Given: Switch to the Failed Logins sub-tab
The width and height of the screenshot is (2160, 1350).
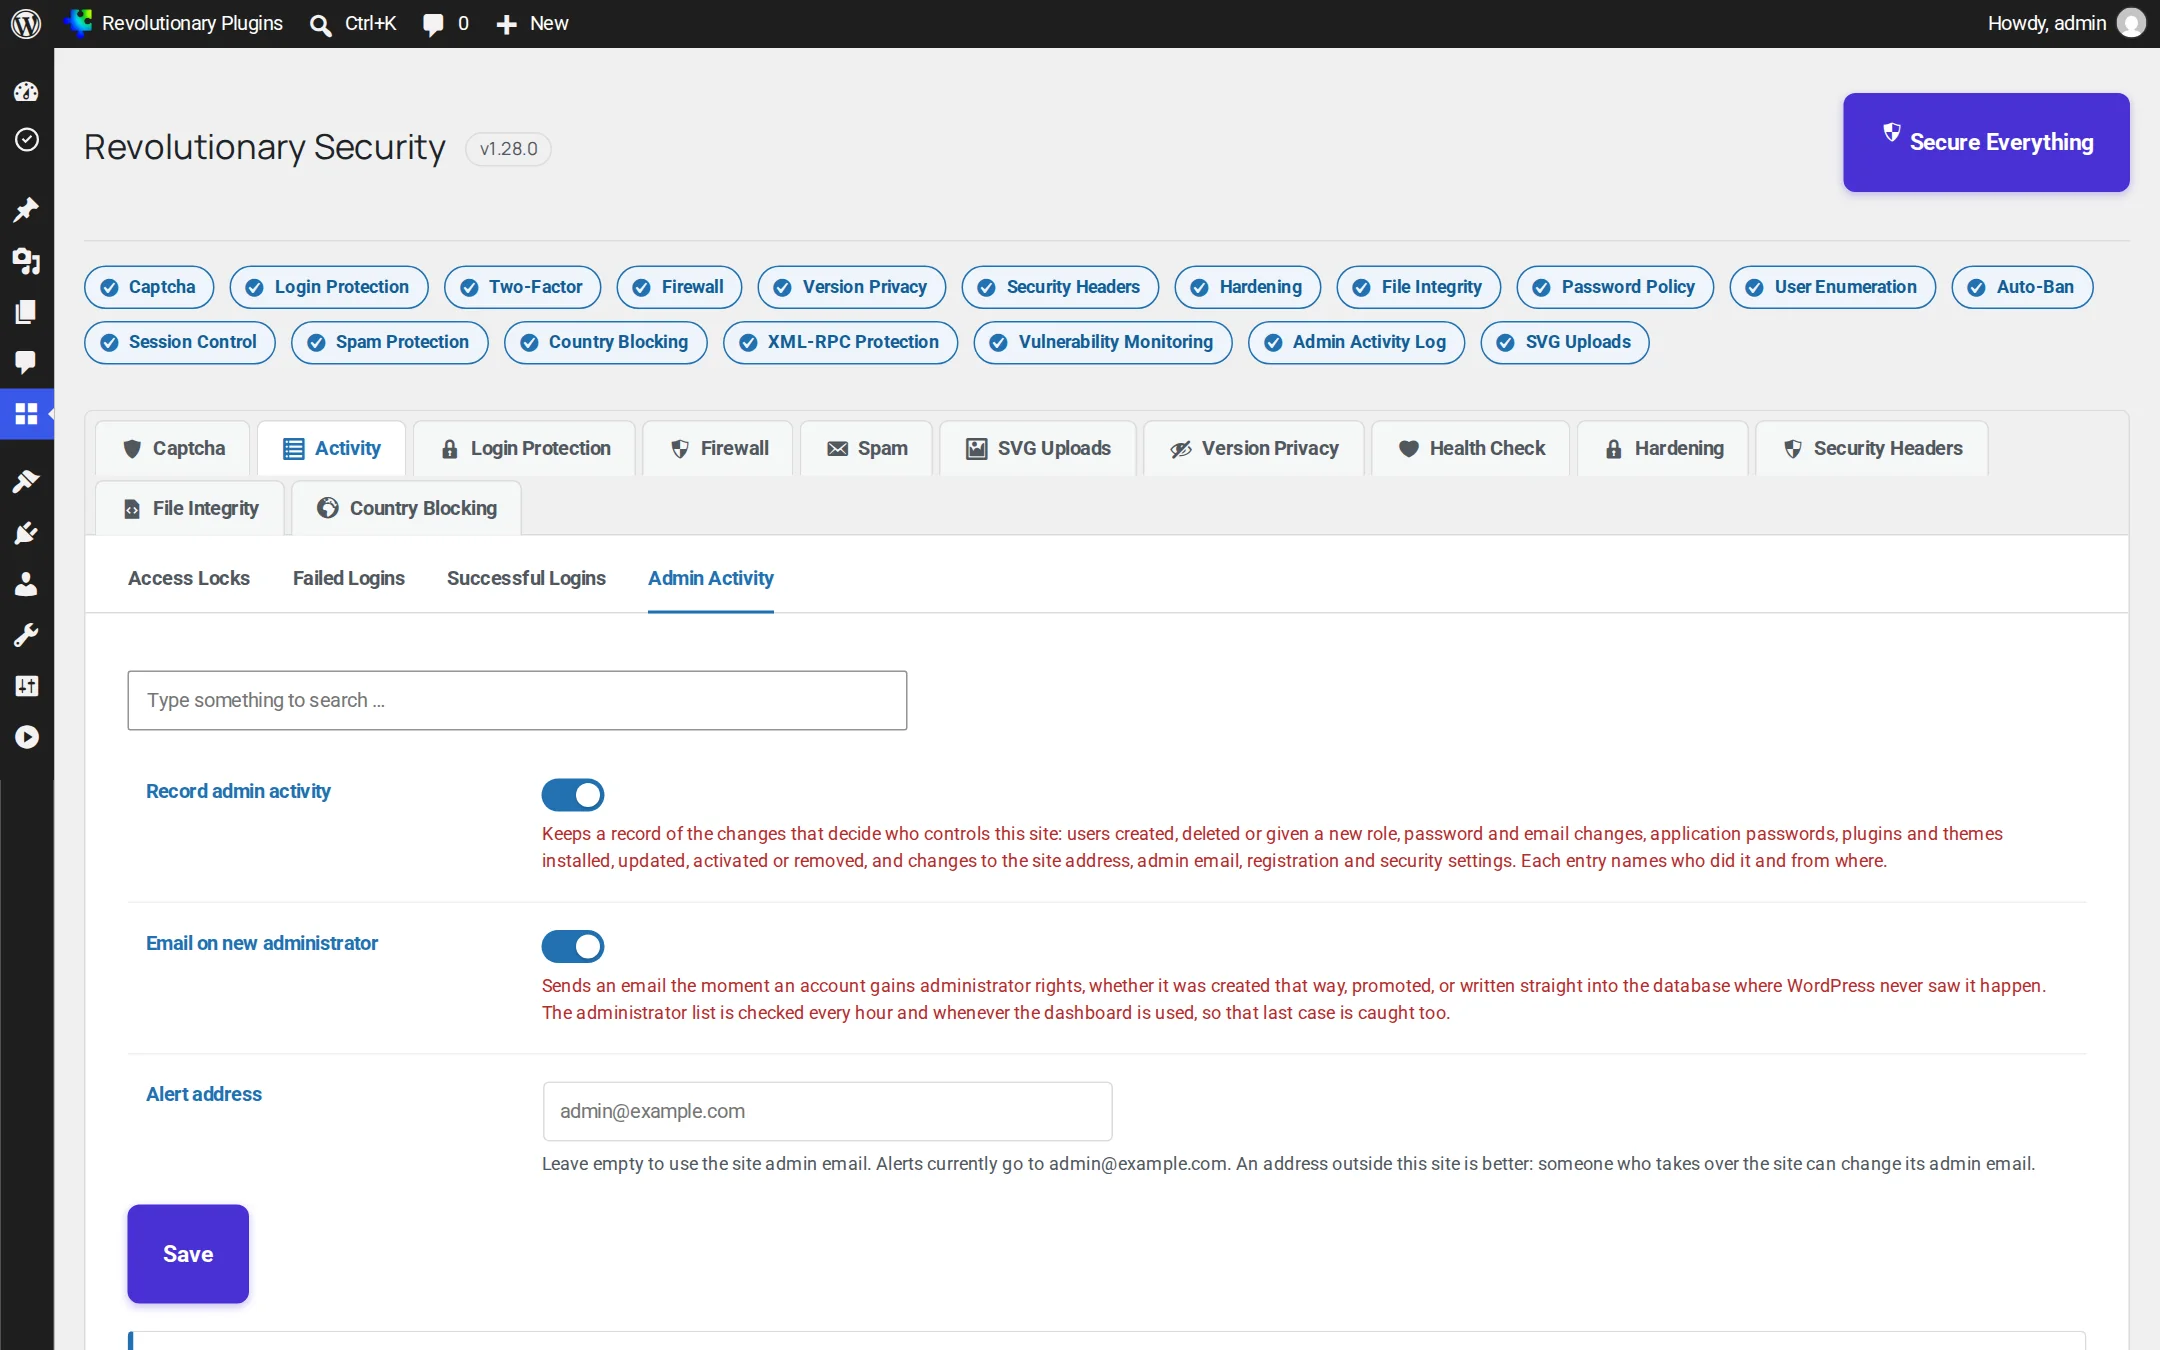Looking at the screenshot, I should pyautogui.click(x=349, y=578).
